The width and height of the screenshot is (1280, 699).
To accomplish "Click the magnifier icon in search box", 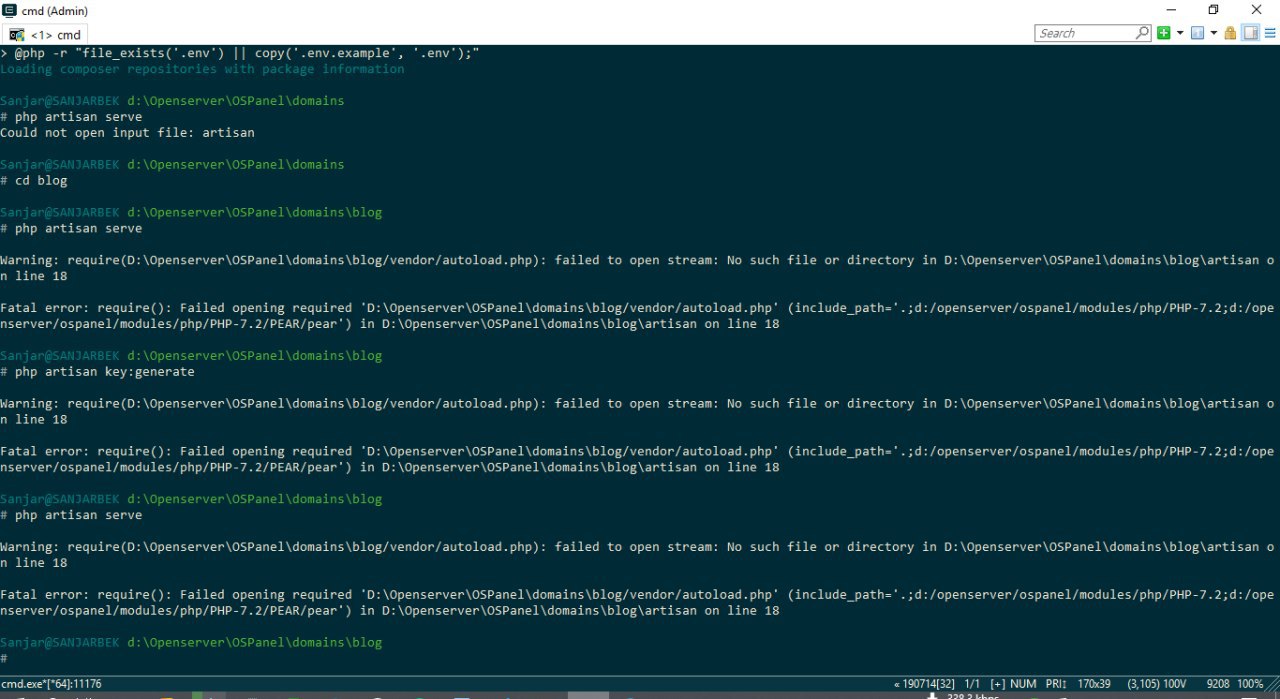I will tap(1143, 33).
